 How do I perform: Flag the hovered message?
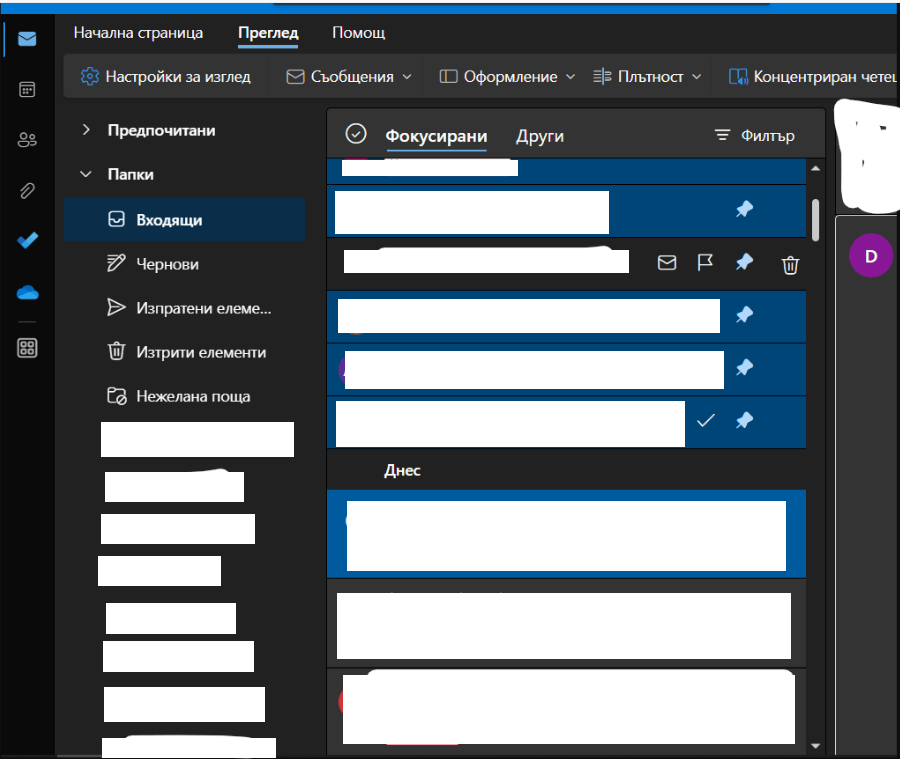click(705, 263)
